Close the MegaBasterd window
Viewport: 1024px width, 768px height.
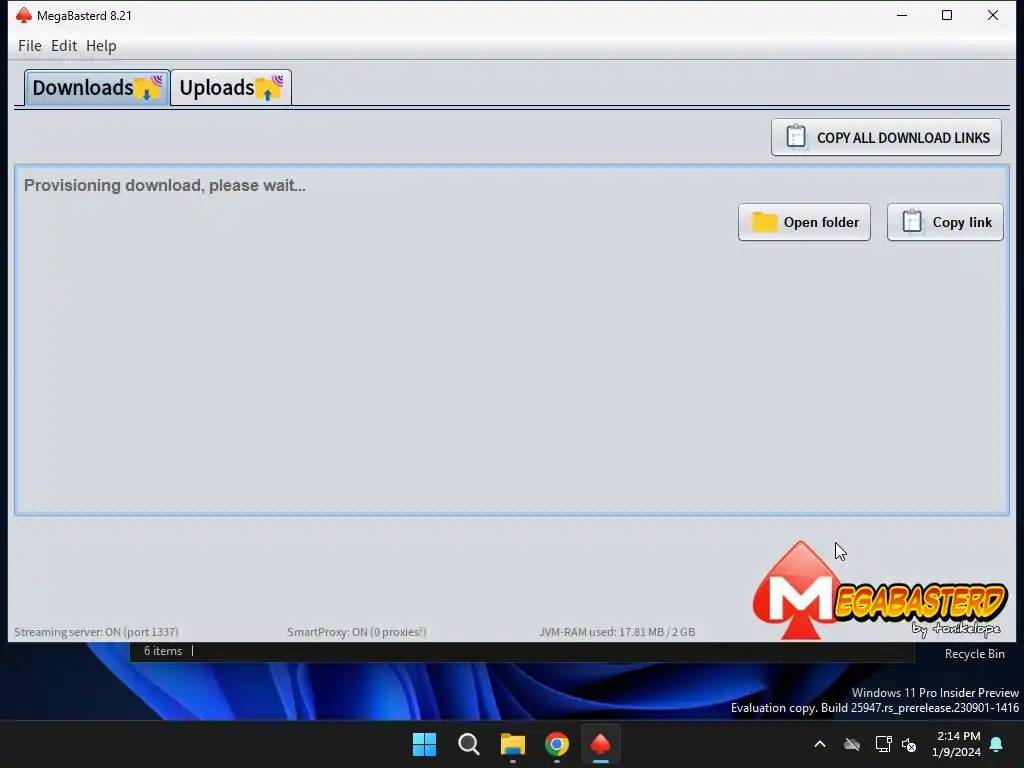pyautogui.click(x=993, y=15)
